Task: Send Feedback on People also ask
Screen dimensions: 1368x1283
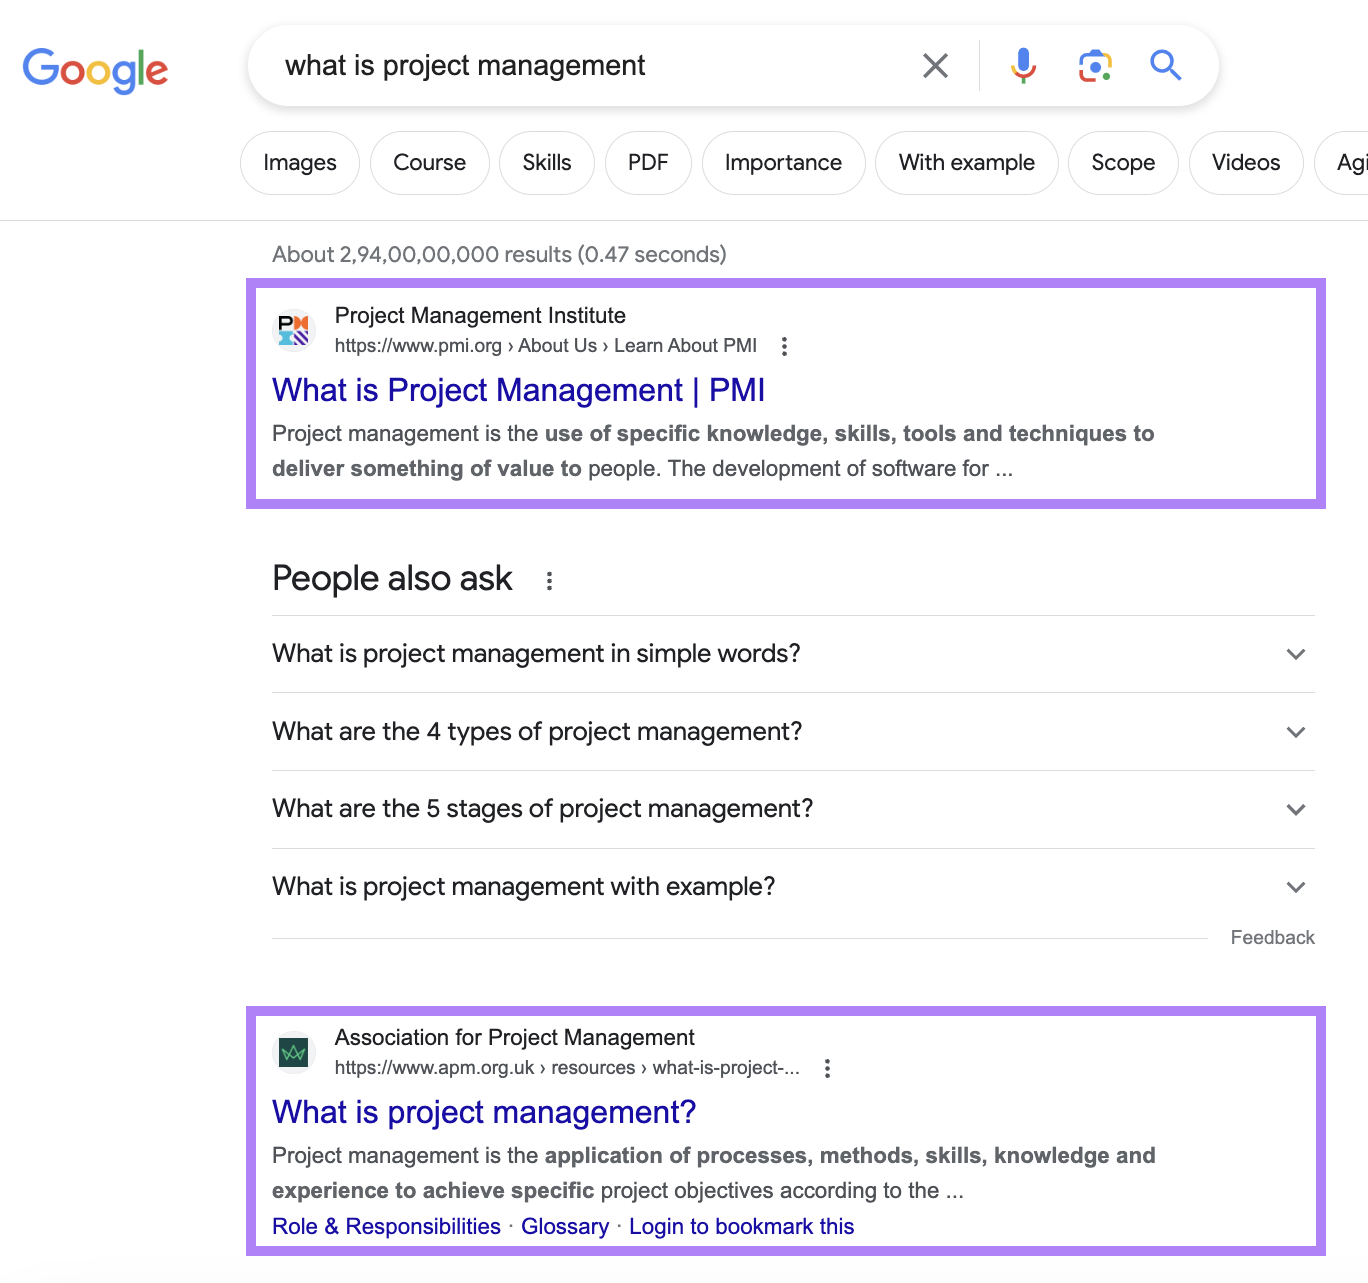Action: click(1272, 937)
